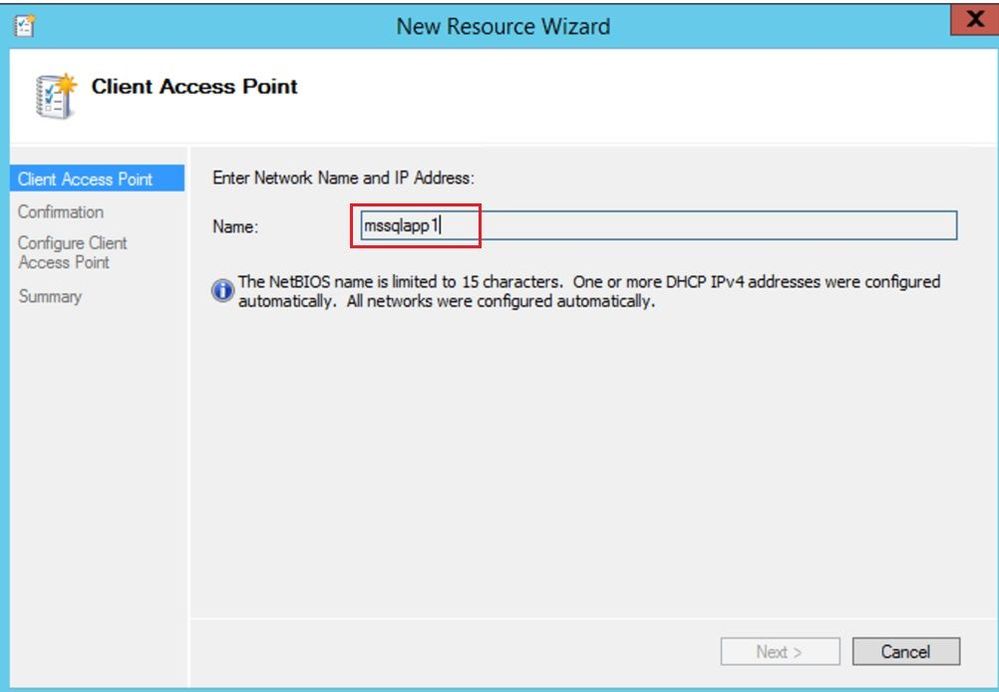Click the Name: label

coord(235,227)
